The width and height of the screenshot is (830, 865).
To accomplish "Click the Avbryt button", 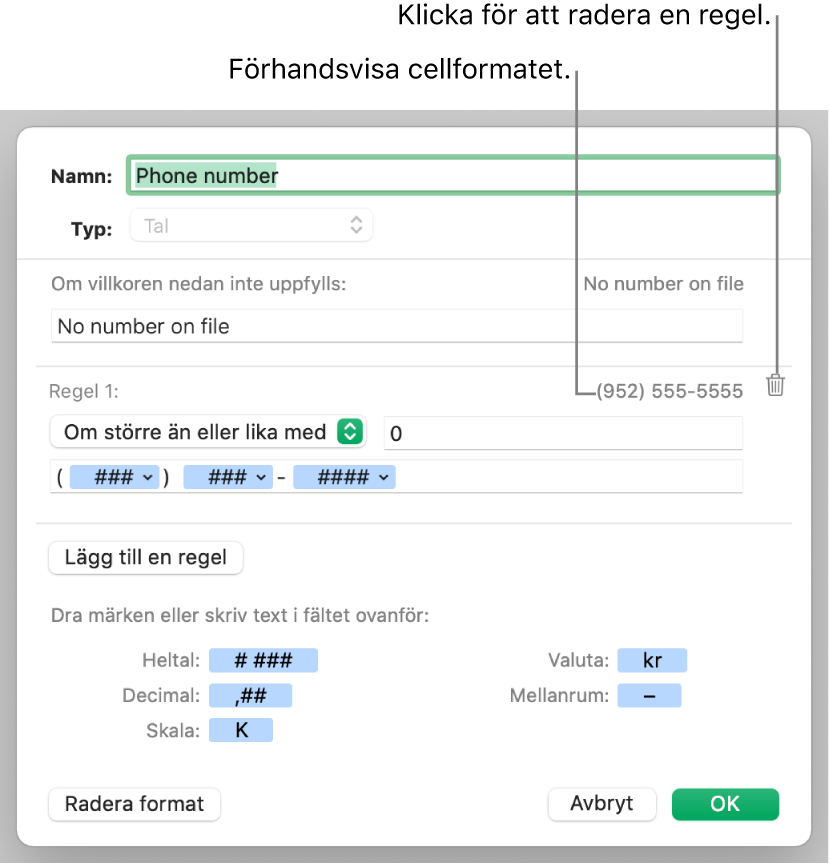I will pyautogui.click(x=602, y=804).
